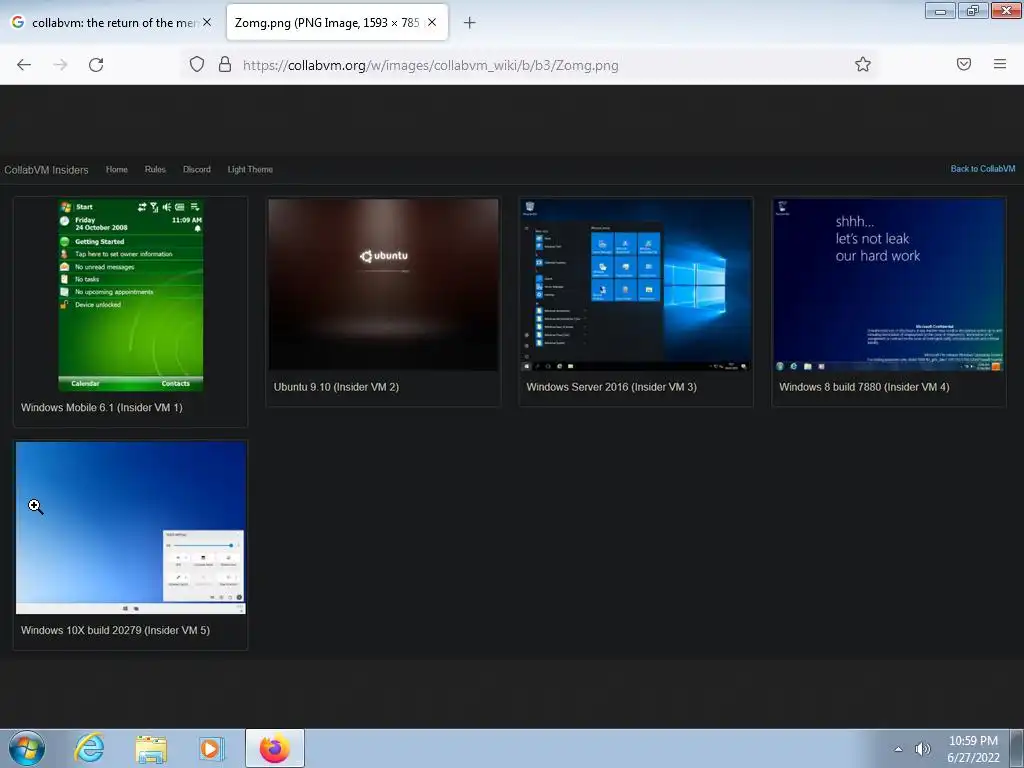Click the Show desktop strip
The height and width of the screenshot is (768, 1024).
tap(1017, 748)
